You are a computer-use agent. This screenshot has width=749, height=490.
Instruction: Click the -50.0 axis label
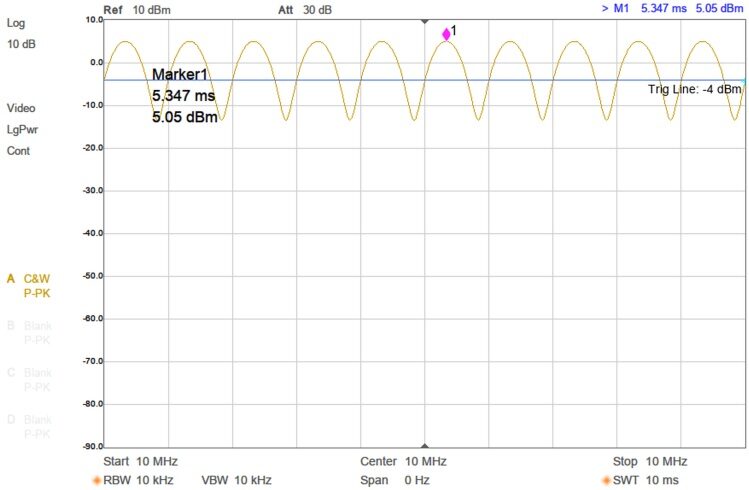pos(93,276)
